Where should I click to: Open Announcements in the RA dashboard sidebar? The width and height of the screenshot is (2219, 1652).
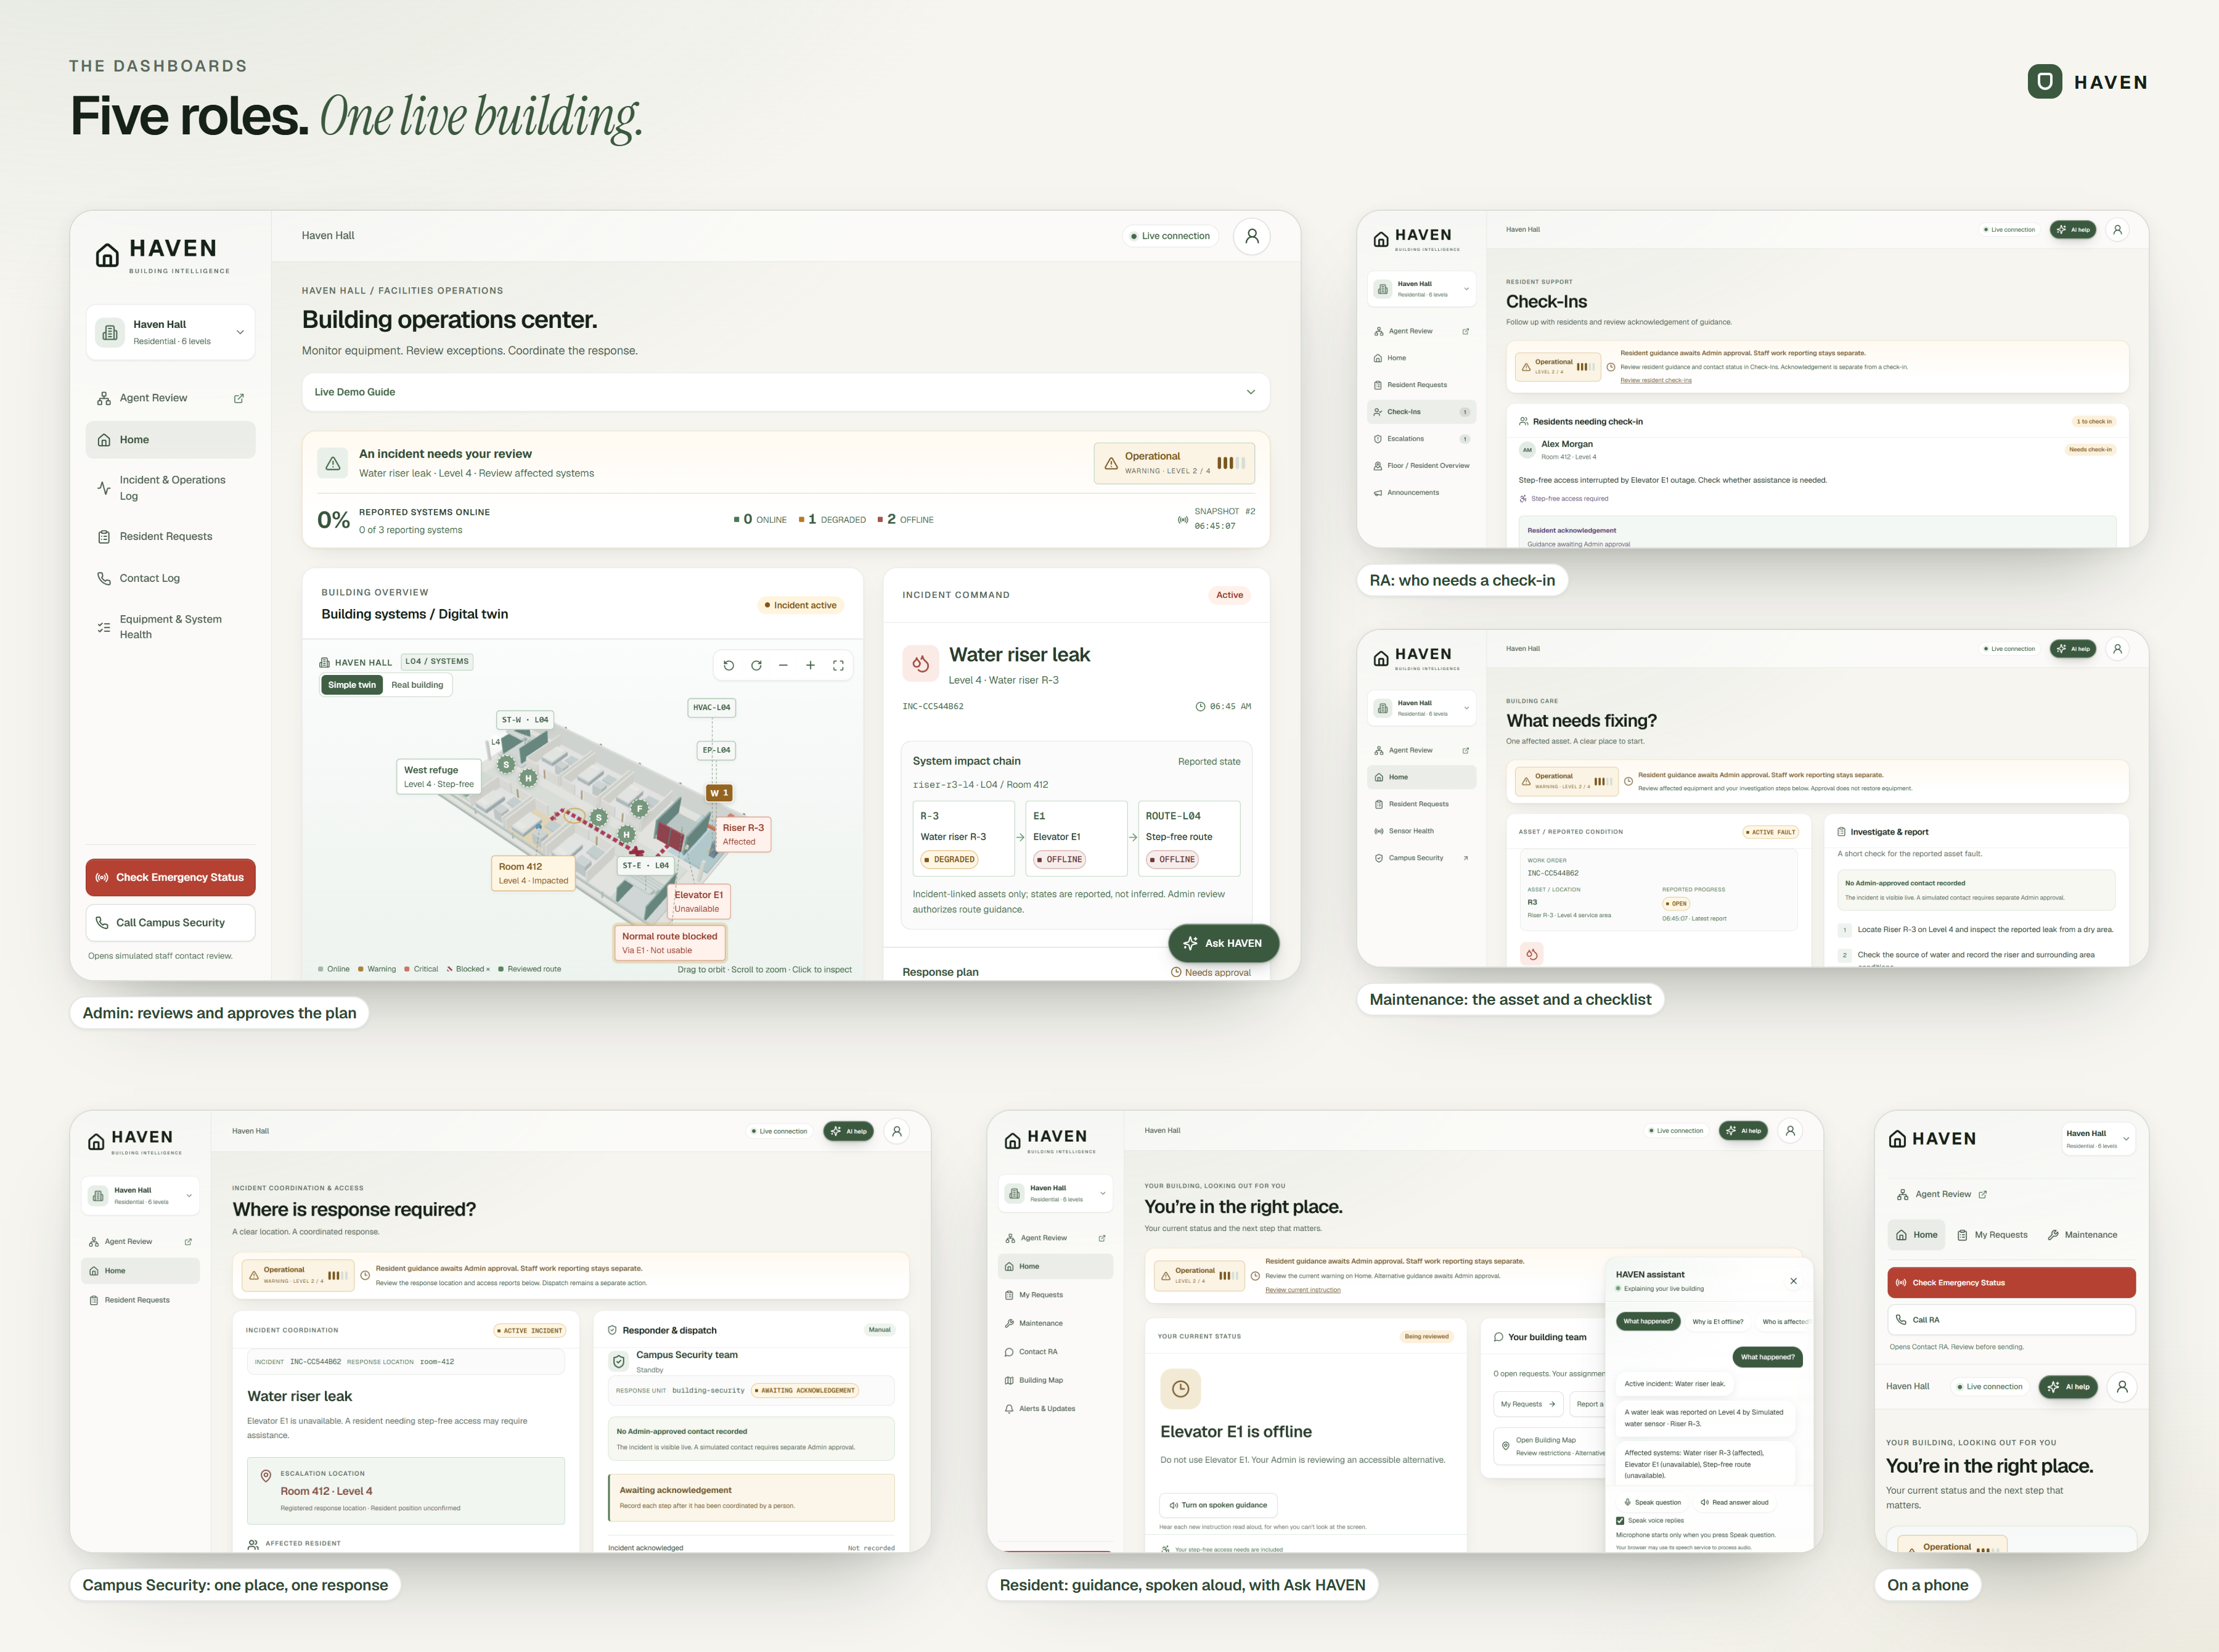click(x=1421, y=493)
